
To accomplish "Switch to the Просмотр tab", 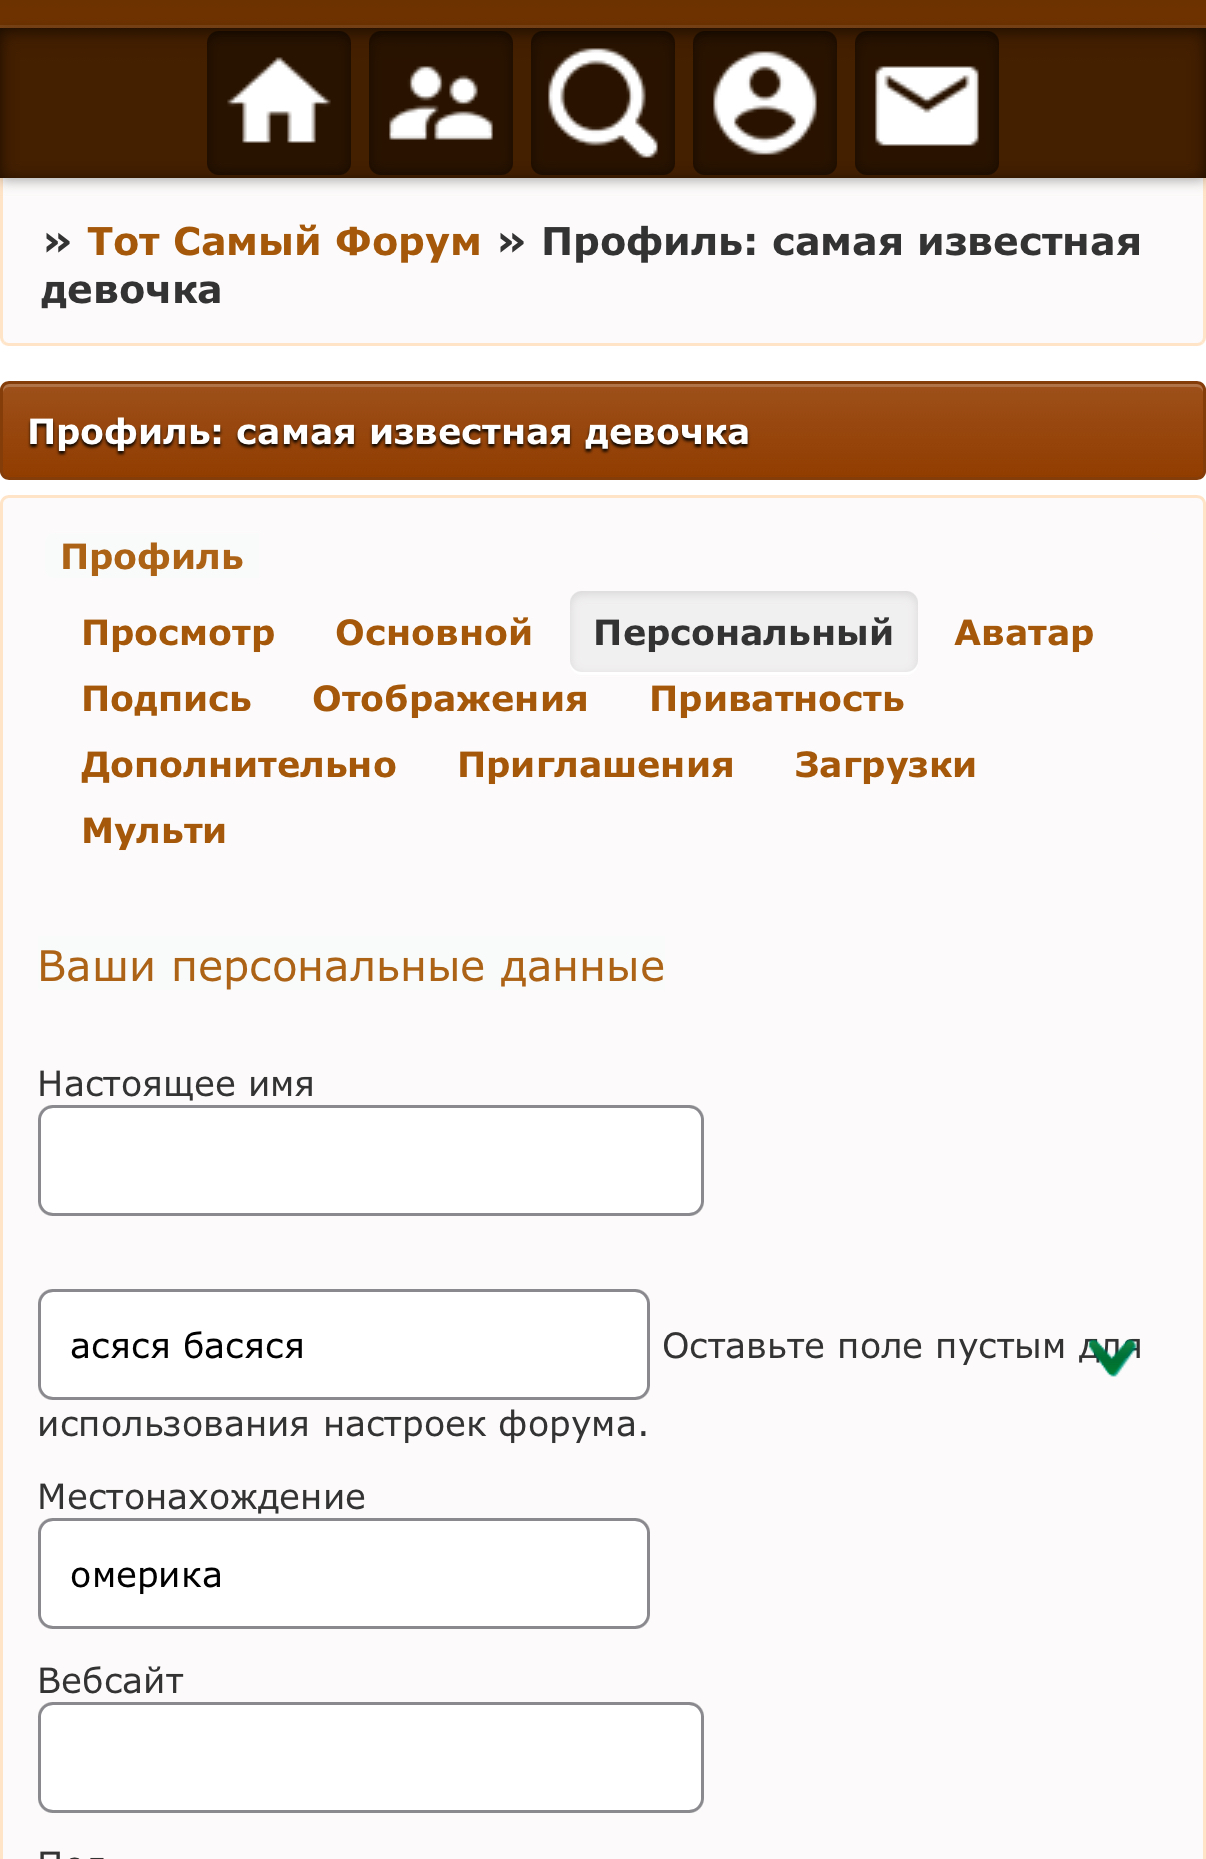I will 178,632.
